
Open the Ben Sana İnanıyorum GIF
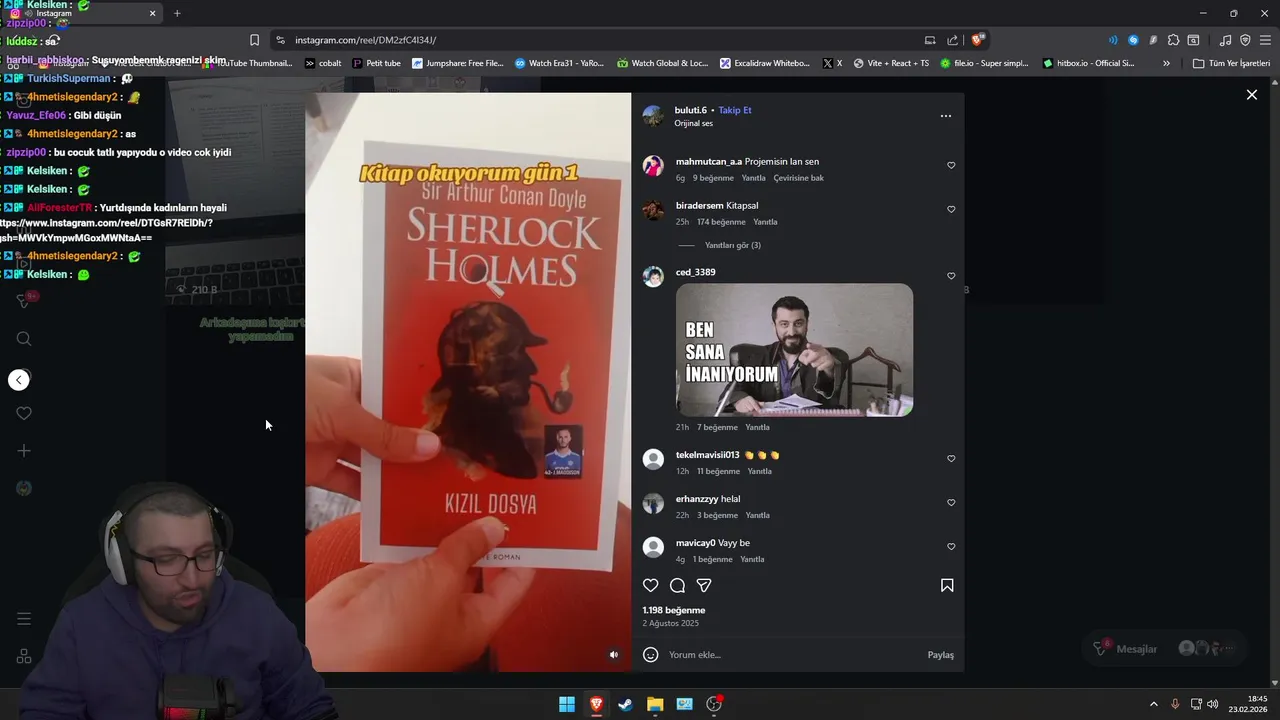[x=794, y=350]
